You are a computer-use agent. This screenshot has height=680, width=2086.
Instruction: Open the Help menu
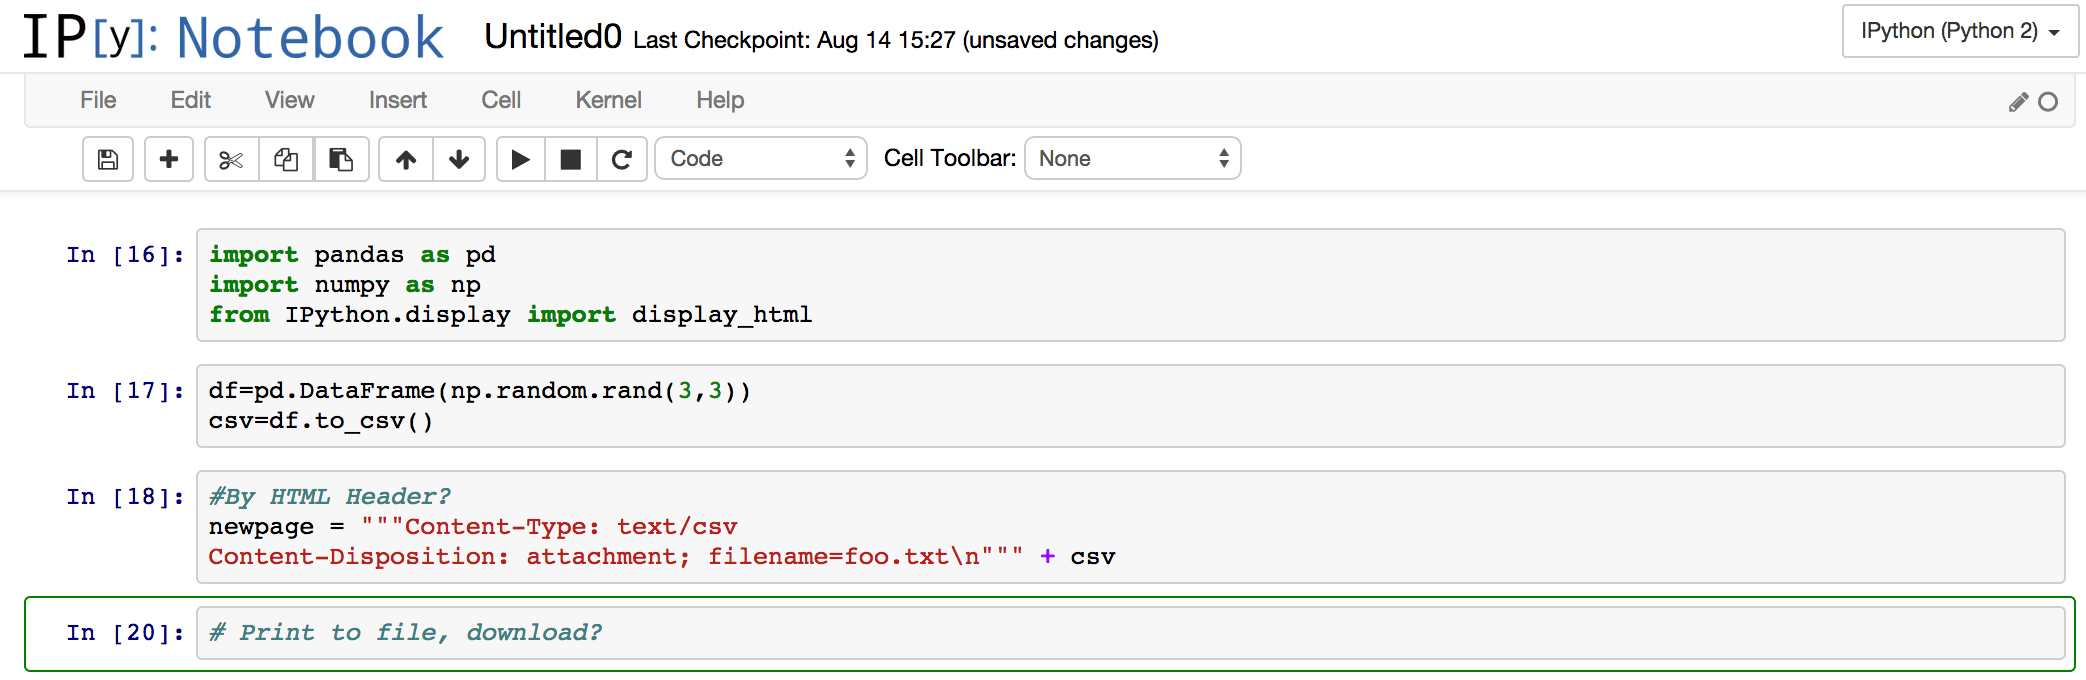[720, 100]
